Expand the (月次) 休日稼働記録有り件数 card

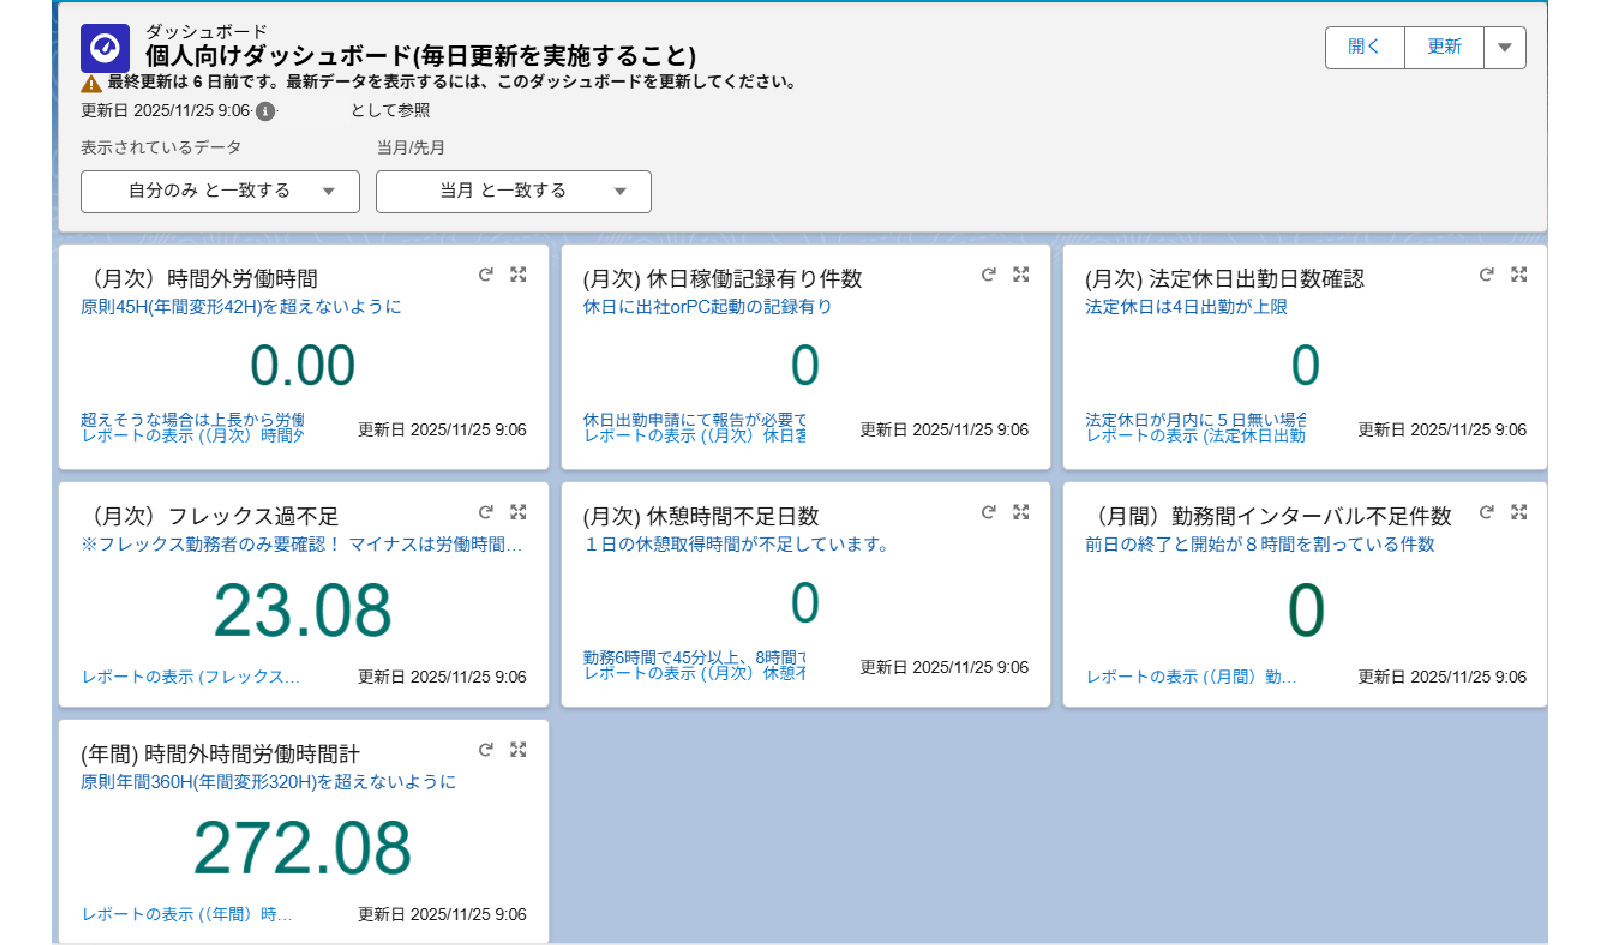click(x=1021, y=274)
